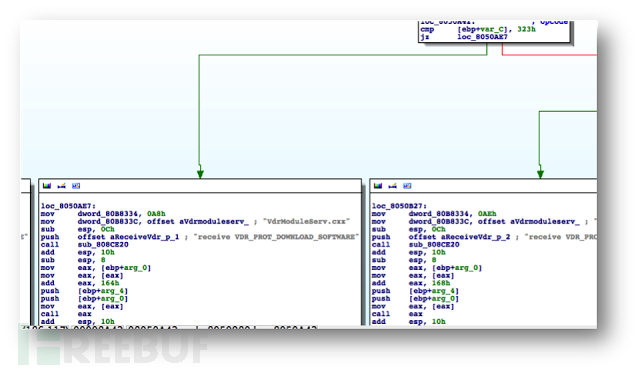640x372 pixels.
Task: Select sub esp, 8 in loc_8050AE7 block
Action: tap(73, 260)
